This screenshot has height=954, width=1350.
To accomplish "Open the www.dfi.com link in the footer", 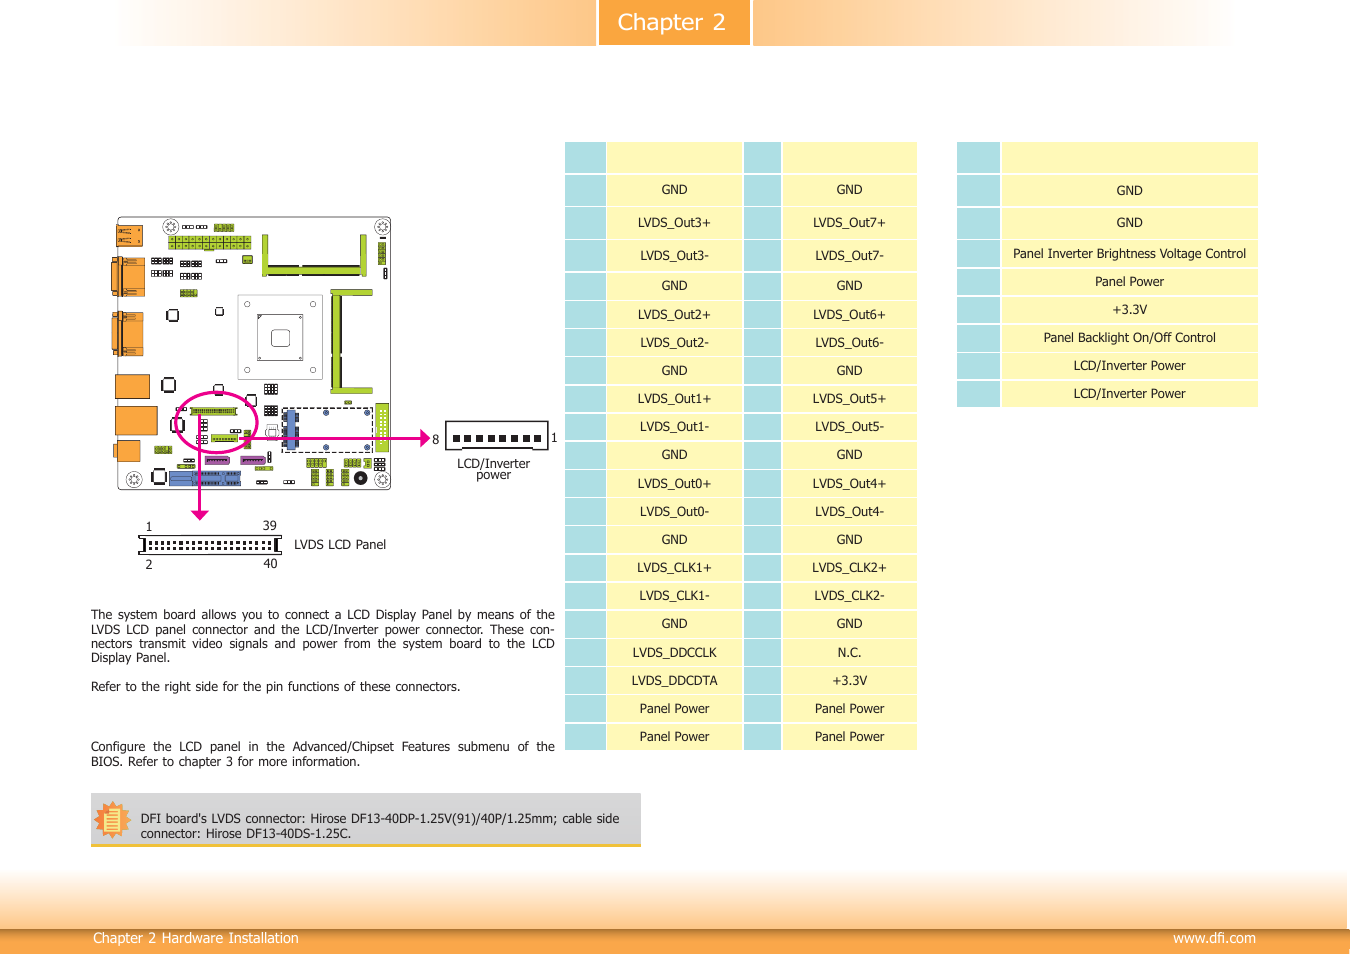I will click(x=1214, y=938).
